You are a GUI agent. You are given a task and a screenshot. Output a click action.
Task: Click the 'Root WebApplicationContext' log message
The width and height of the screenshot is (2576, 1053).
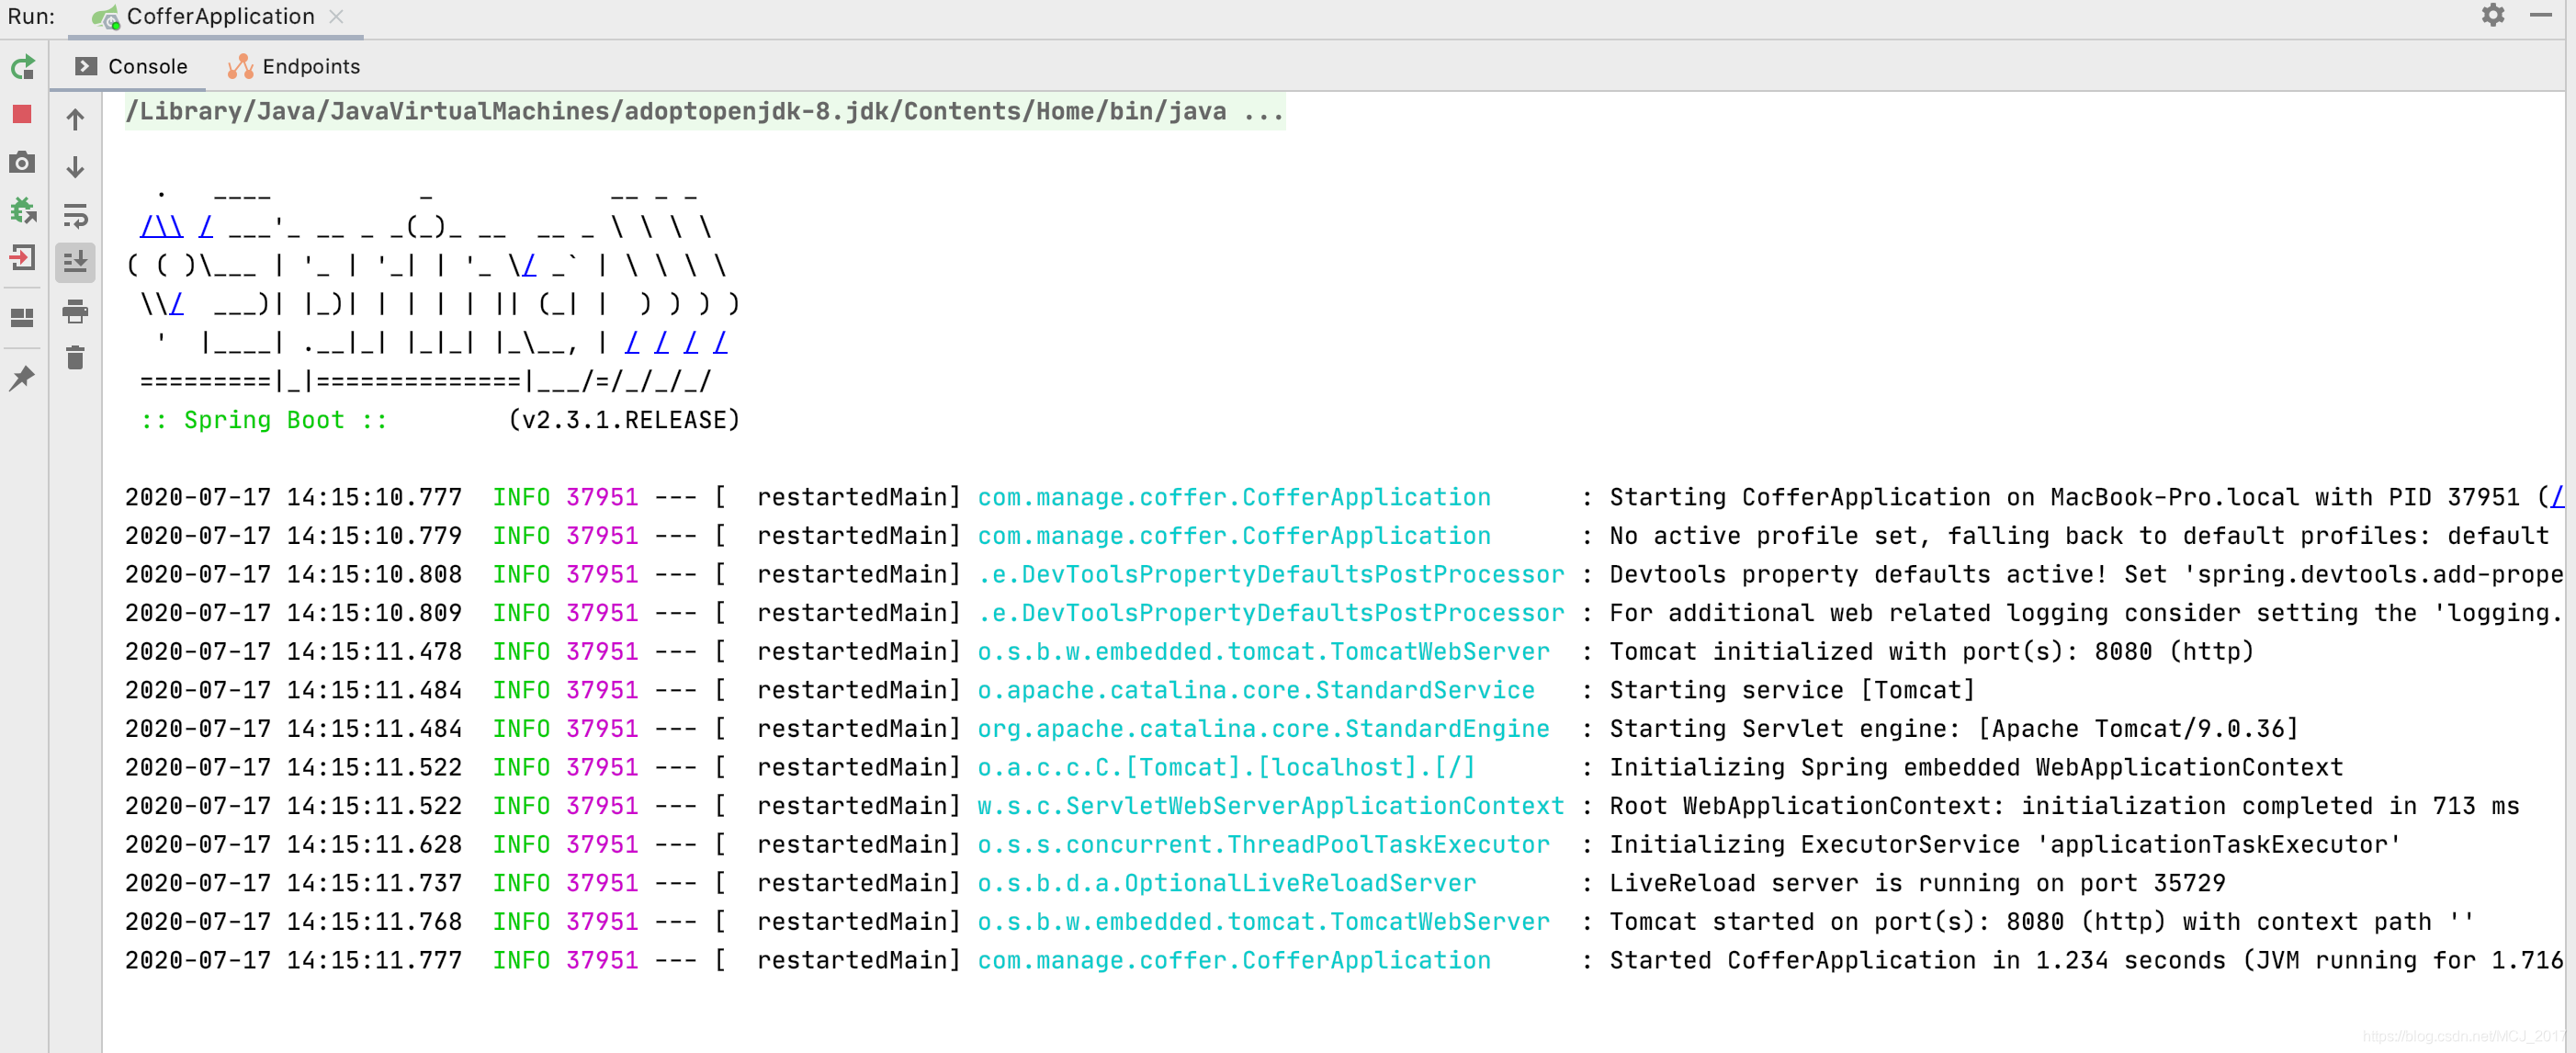[2064, 806]
